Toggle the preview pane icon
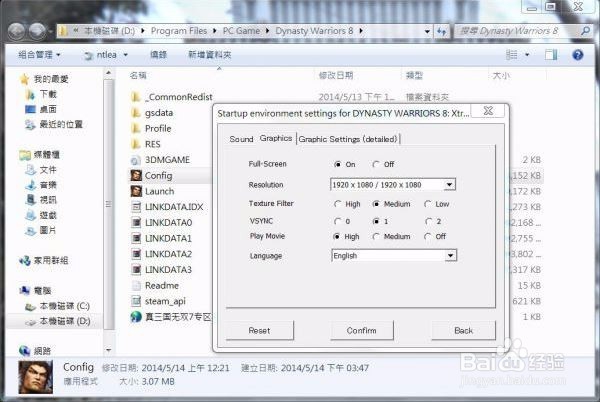Image resolution: width=600 pixels, height=402 pixels. (x=551, y=55)
